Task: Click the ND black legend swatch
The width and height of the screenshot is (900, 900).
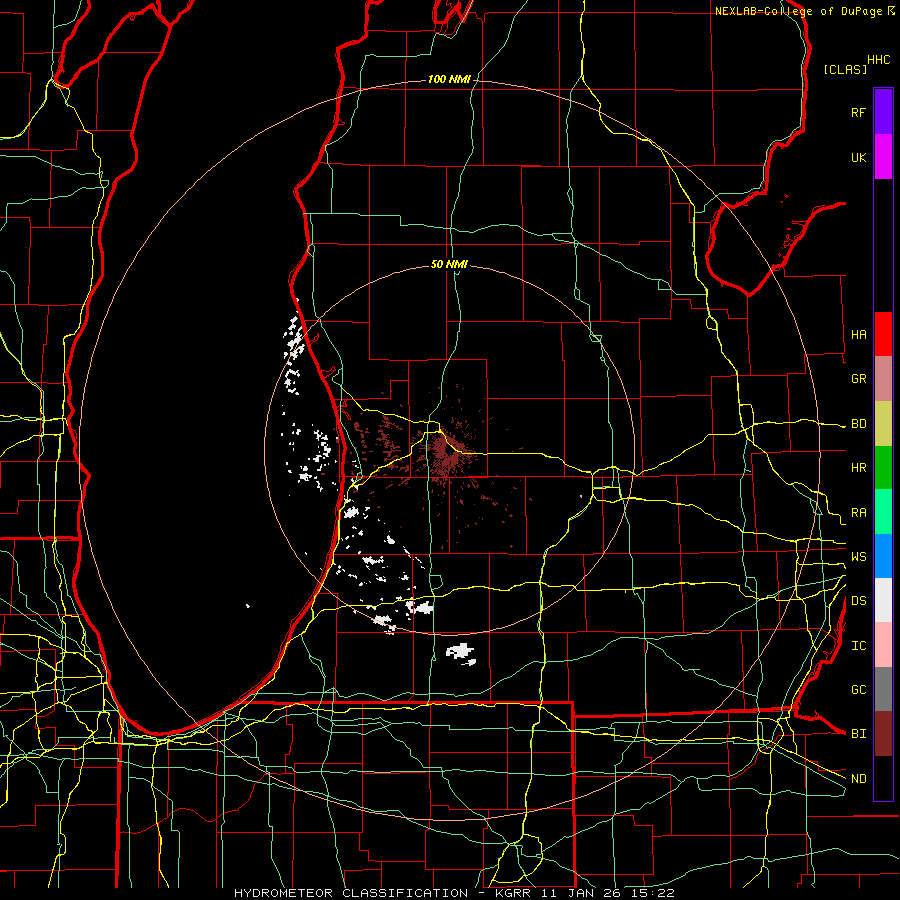Action: [x=883, y=778]
